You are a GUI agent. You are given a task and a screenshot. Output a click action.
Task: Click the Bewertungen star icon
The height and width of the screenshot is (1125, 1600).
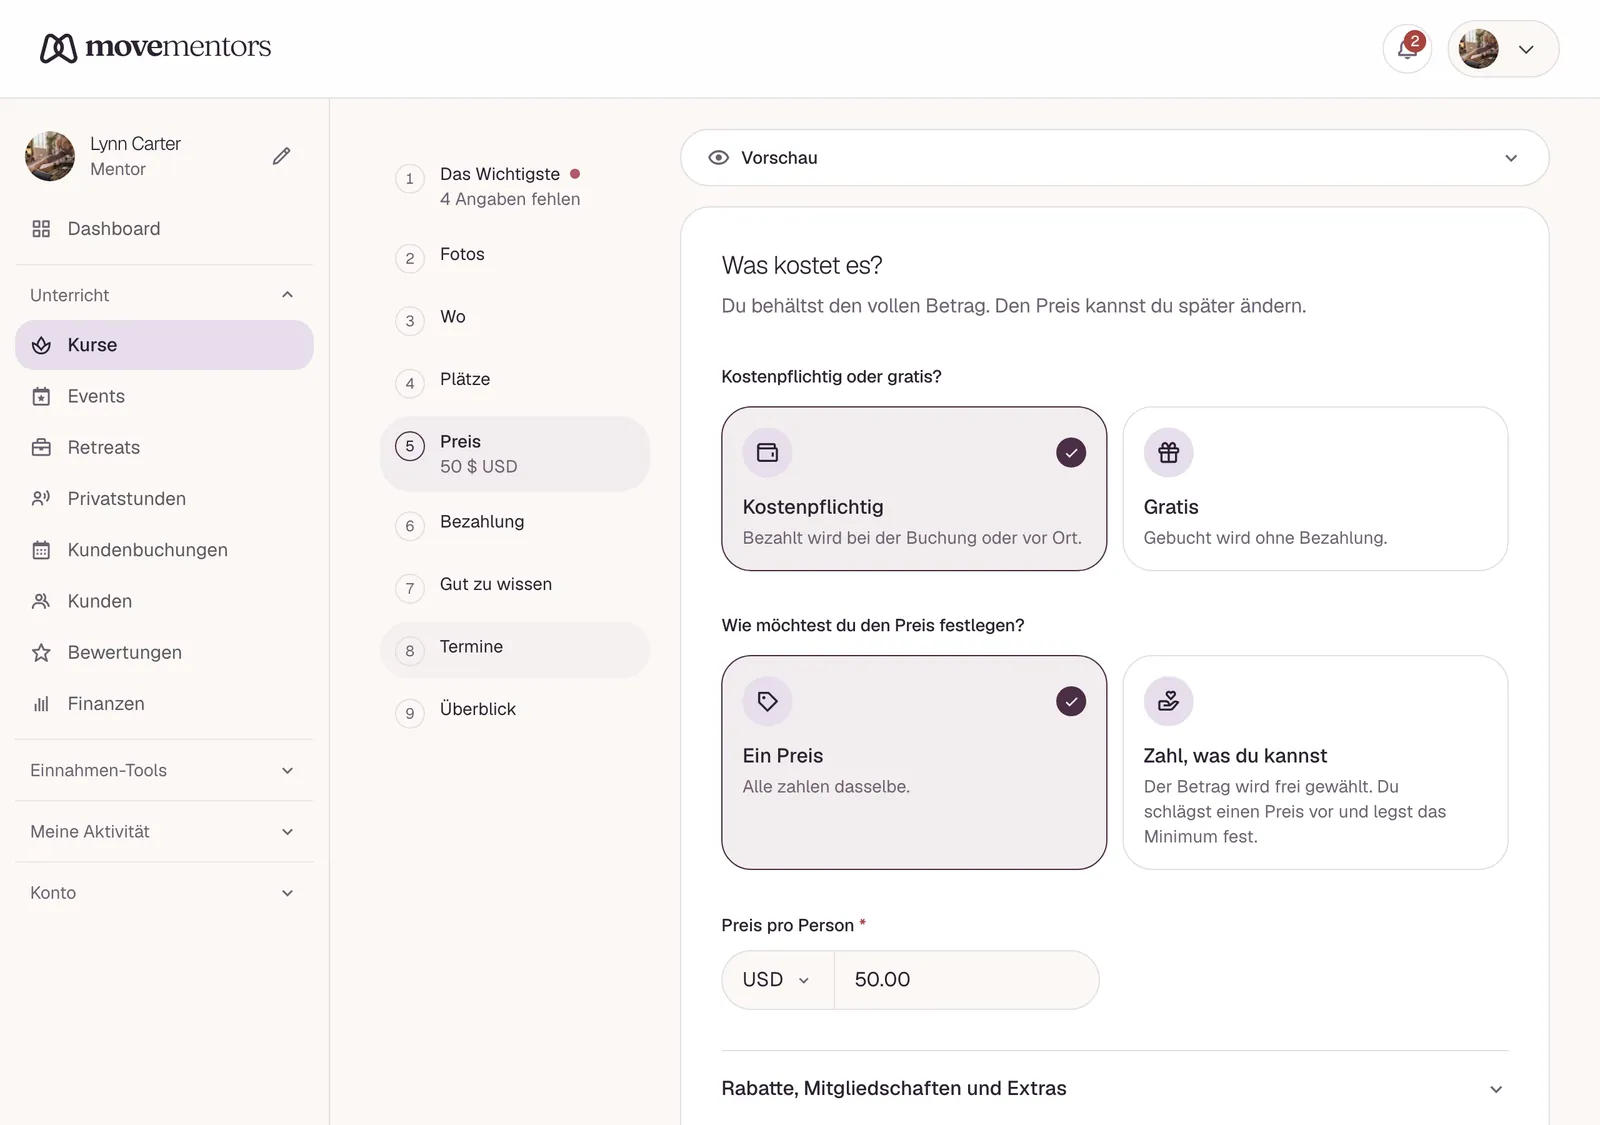tap(41, 653)
